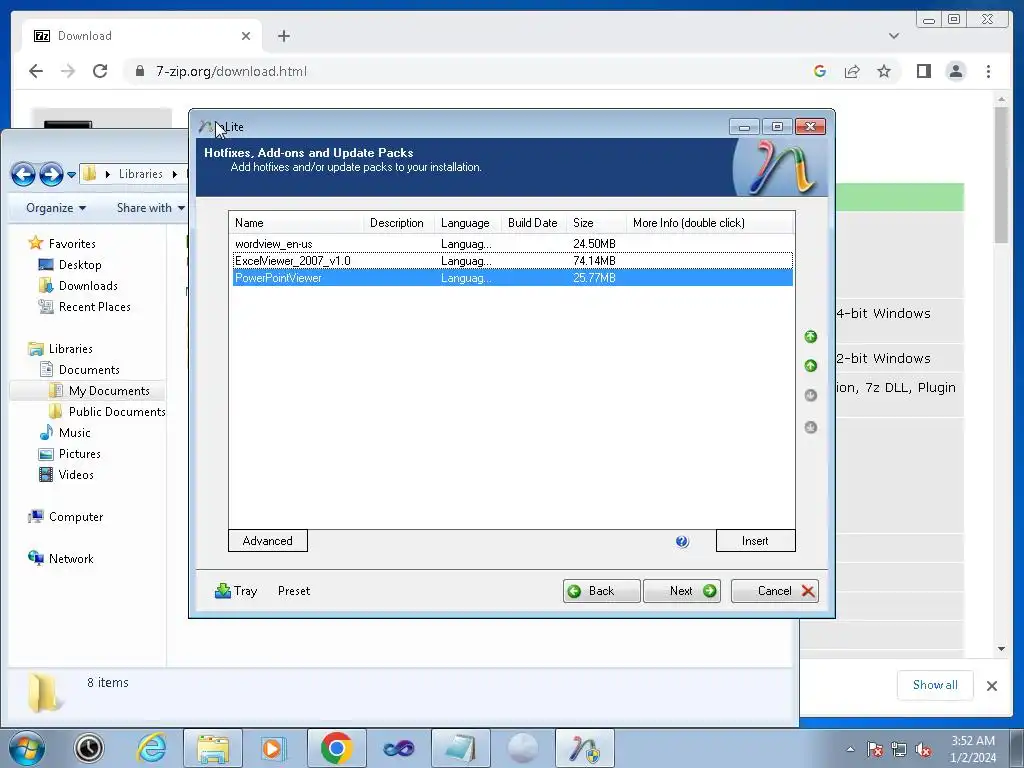Open Share with menu in Explorer
This screenshot has height=768, width=1024.
pyautogui.click(x=150, y=208)
